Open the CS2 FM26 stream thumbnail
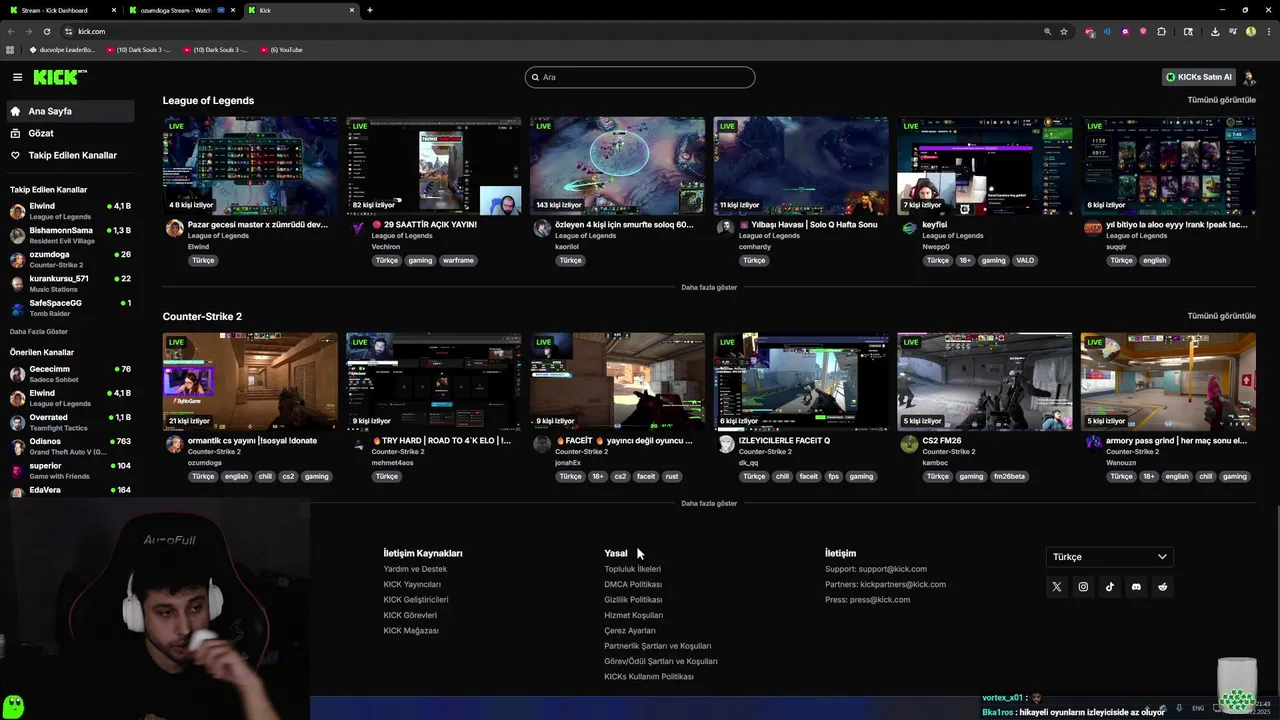The height and width of the screenshot is (720, 1280). tap(985, 382)
